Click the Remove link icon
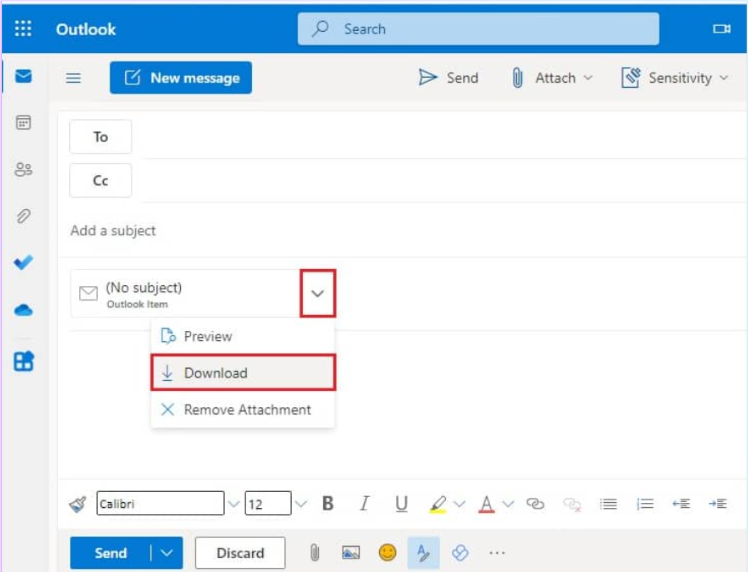The image size is (750, 572). tap(572, 504)
